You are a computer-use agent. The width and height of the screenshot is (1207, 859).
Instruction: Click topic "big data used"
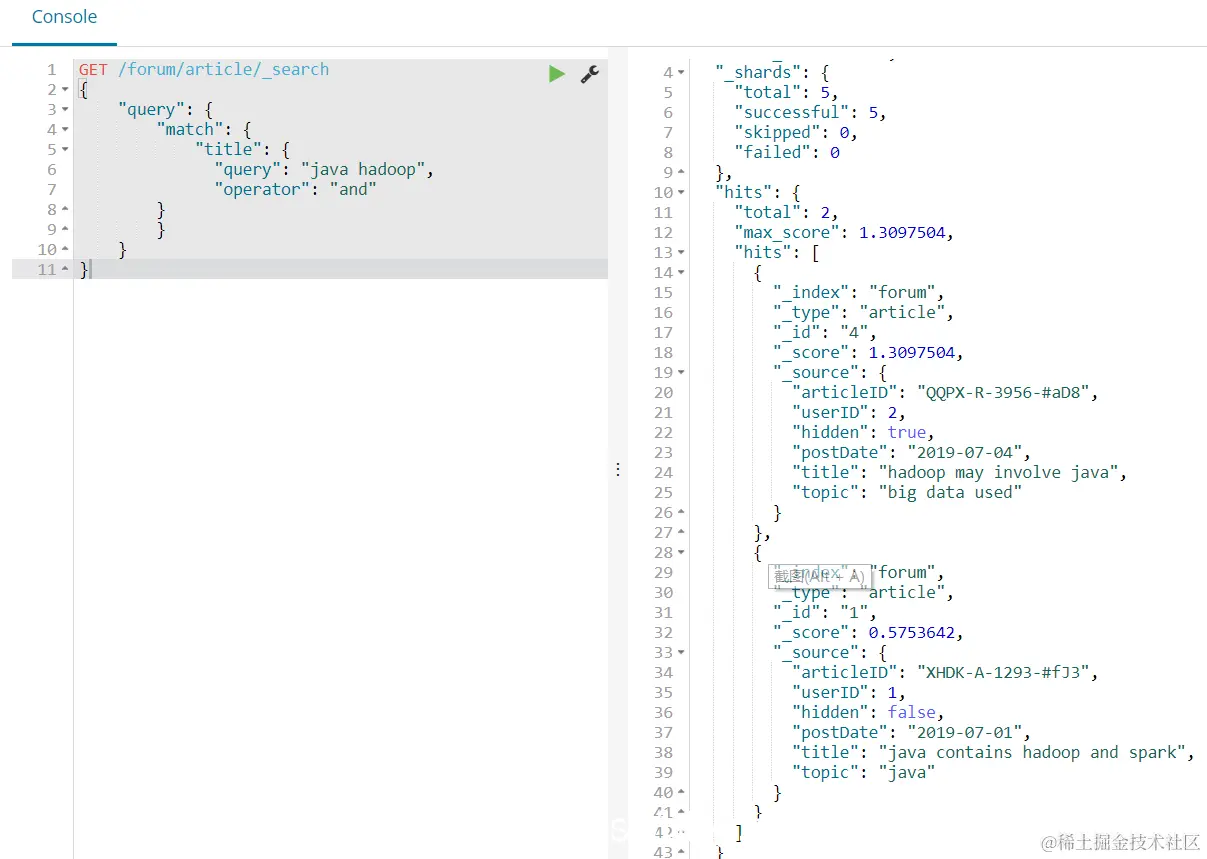pos(950,493)
